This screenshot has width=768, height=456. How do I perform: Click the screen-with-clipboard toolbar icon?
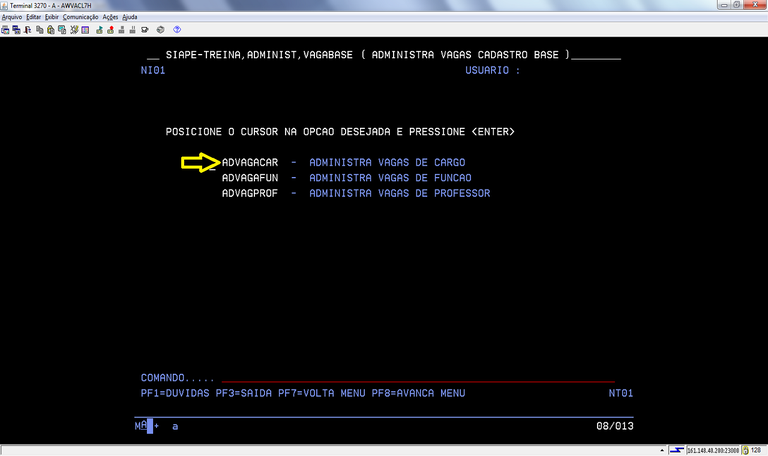click(62, 30)
